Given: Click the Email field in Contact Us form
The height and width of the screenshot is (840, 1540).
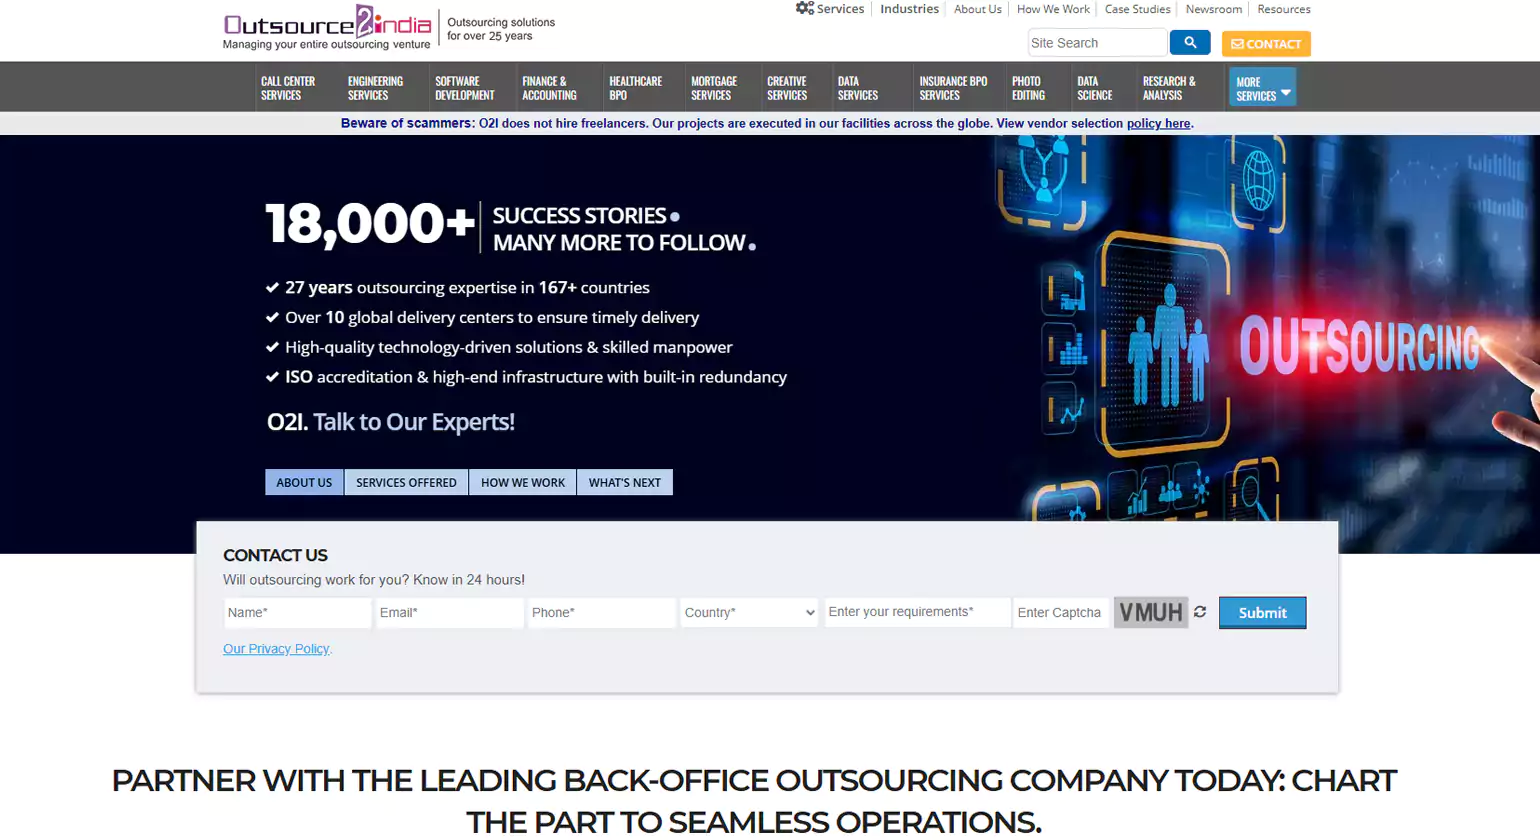Looking at the screenshot, I should [x=448, y=610].
